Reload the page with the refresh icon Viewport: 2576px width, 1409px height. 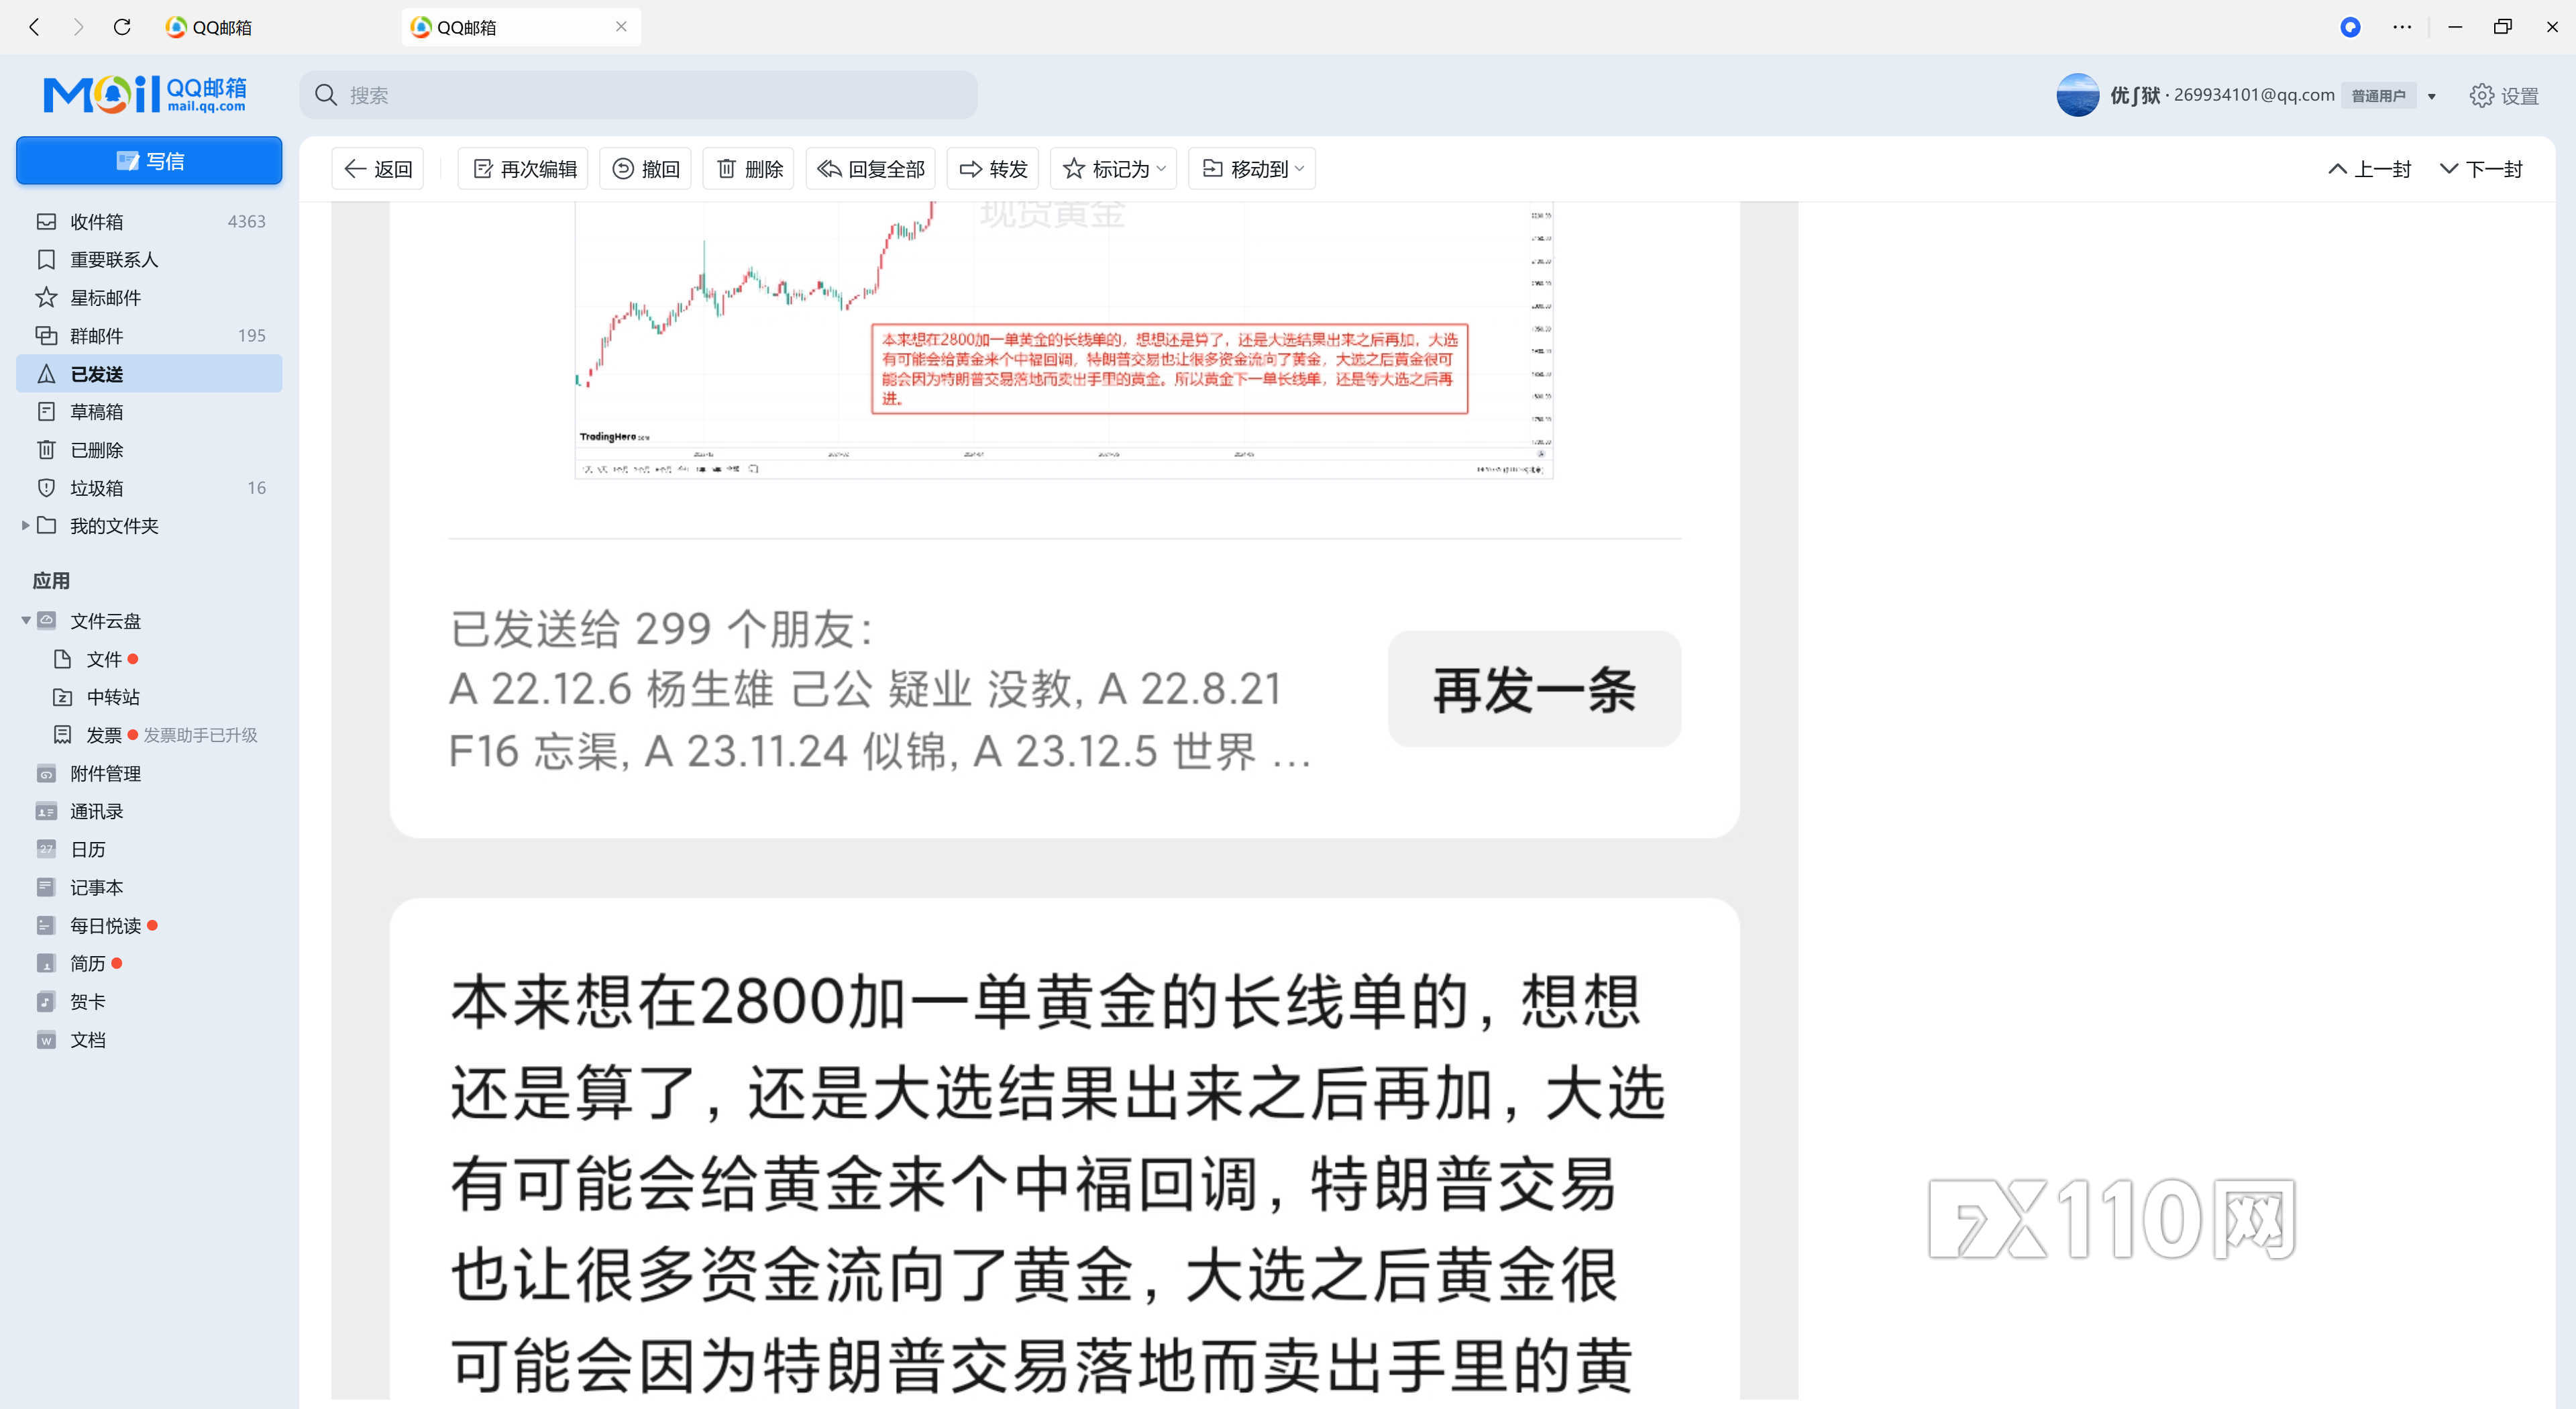pos(122,27)
